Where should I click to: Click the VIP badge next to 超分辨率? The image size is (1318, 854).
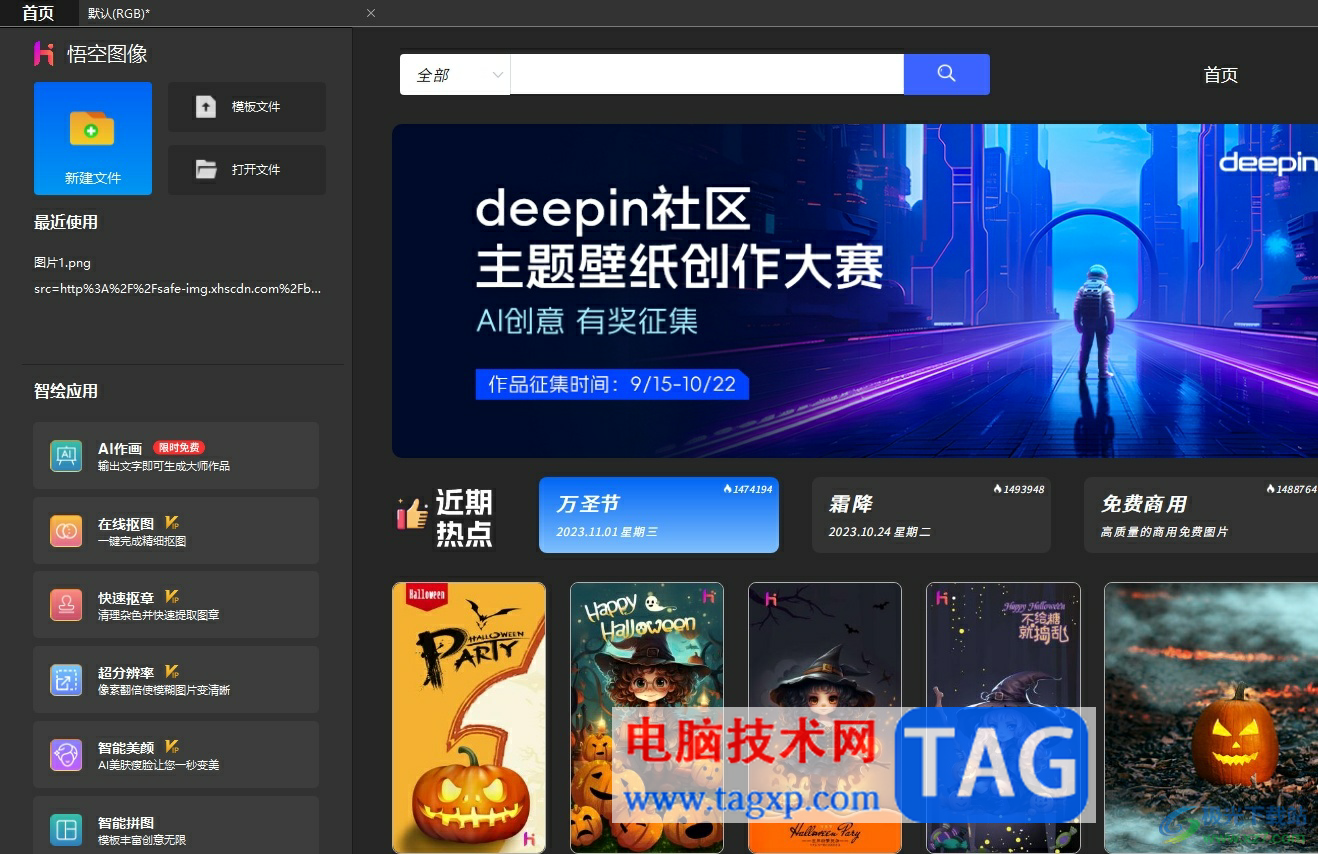pos(172,672)
